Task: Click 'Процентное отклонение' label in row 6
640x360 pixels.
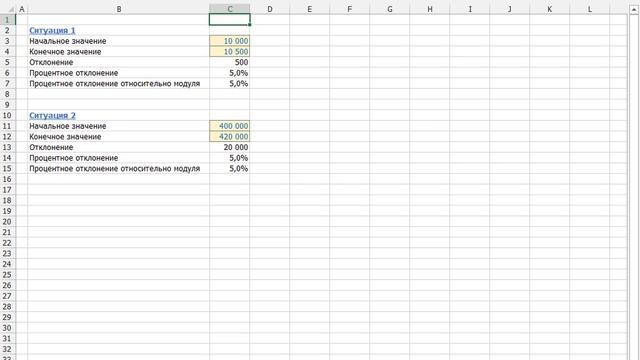Action: (x=73, y=73)
